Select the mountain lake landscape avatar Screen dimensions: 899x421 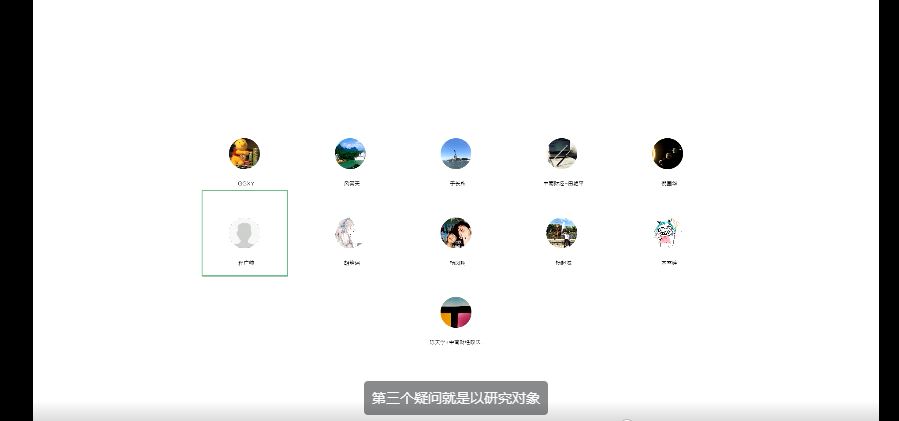tap(350, 154)
